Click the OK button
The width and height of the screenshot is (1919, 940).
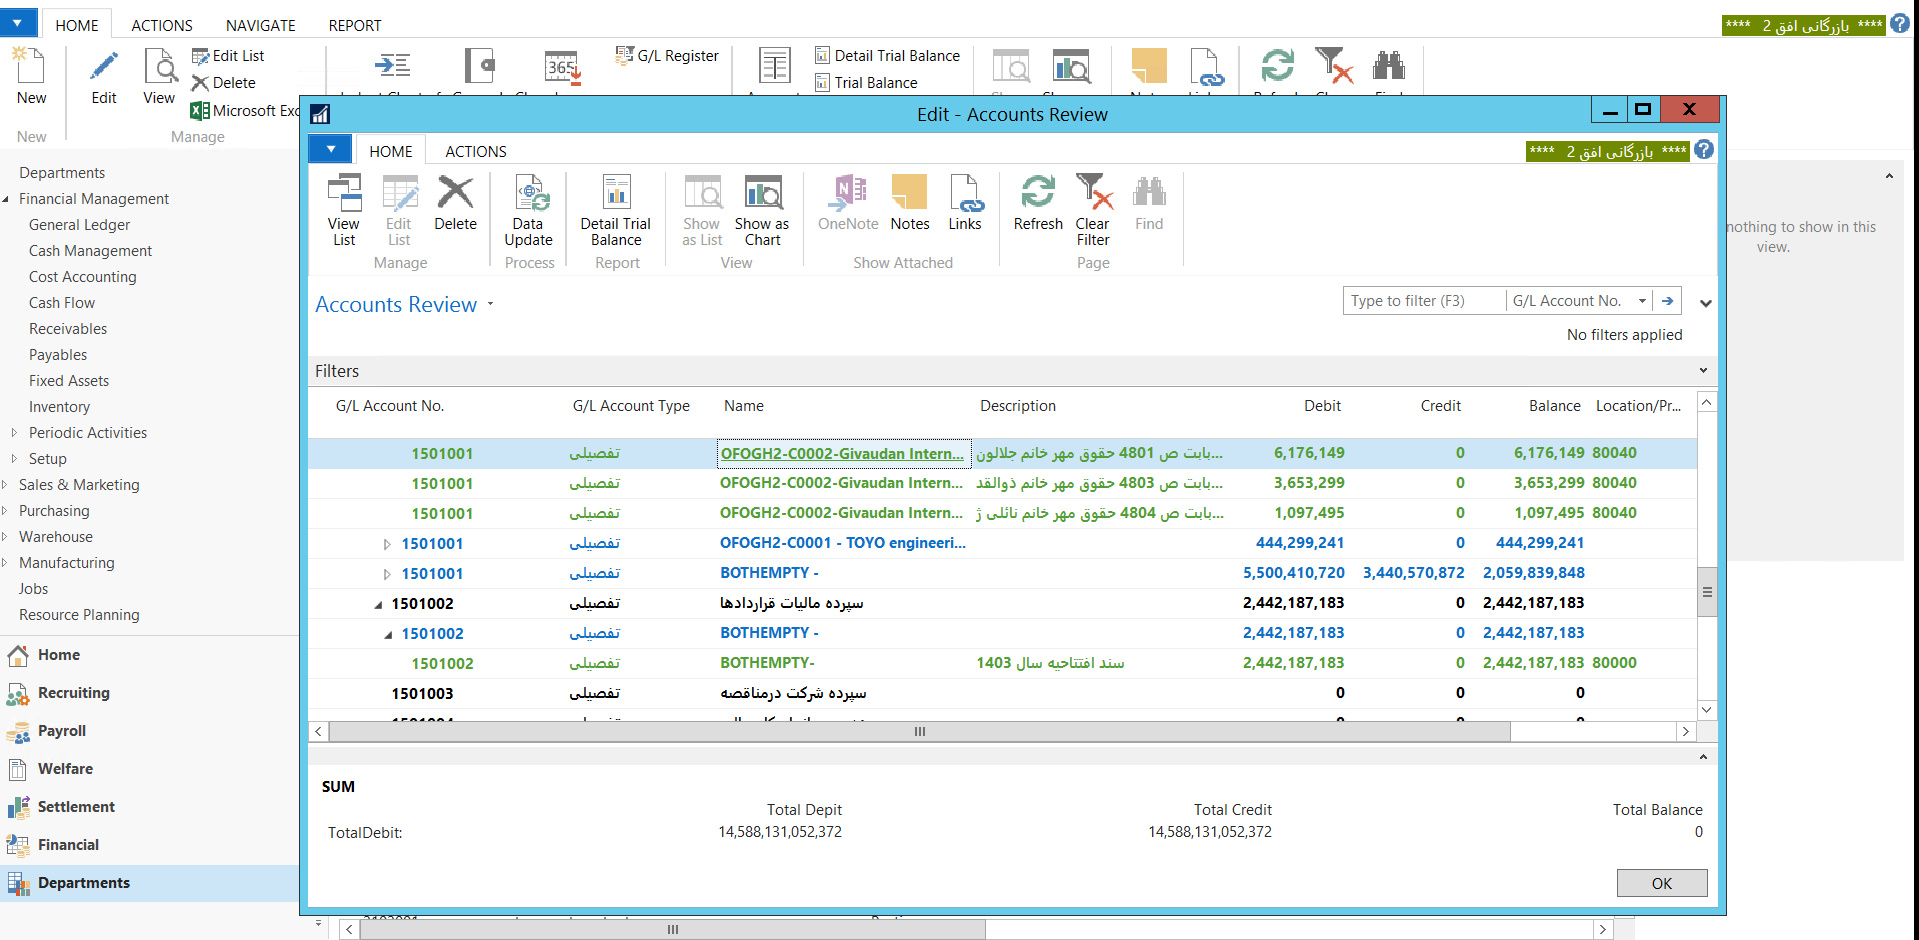1661,883
